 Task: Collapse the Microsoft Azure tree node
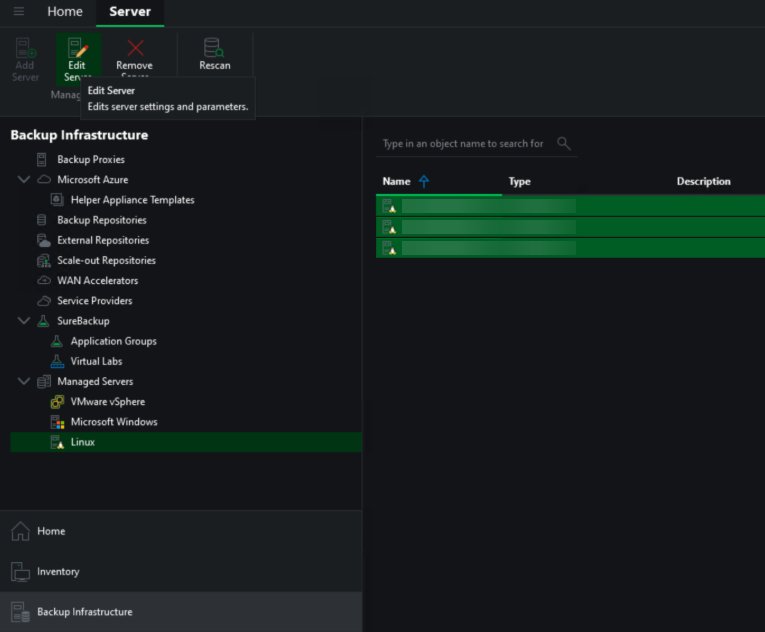(24, 180)
